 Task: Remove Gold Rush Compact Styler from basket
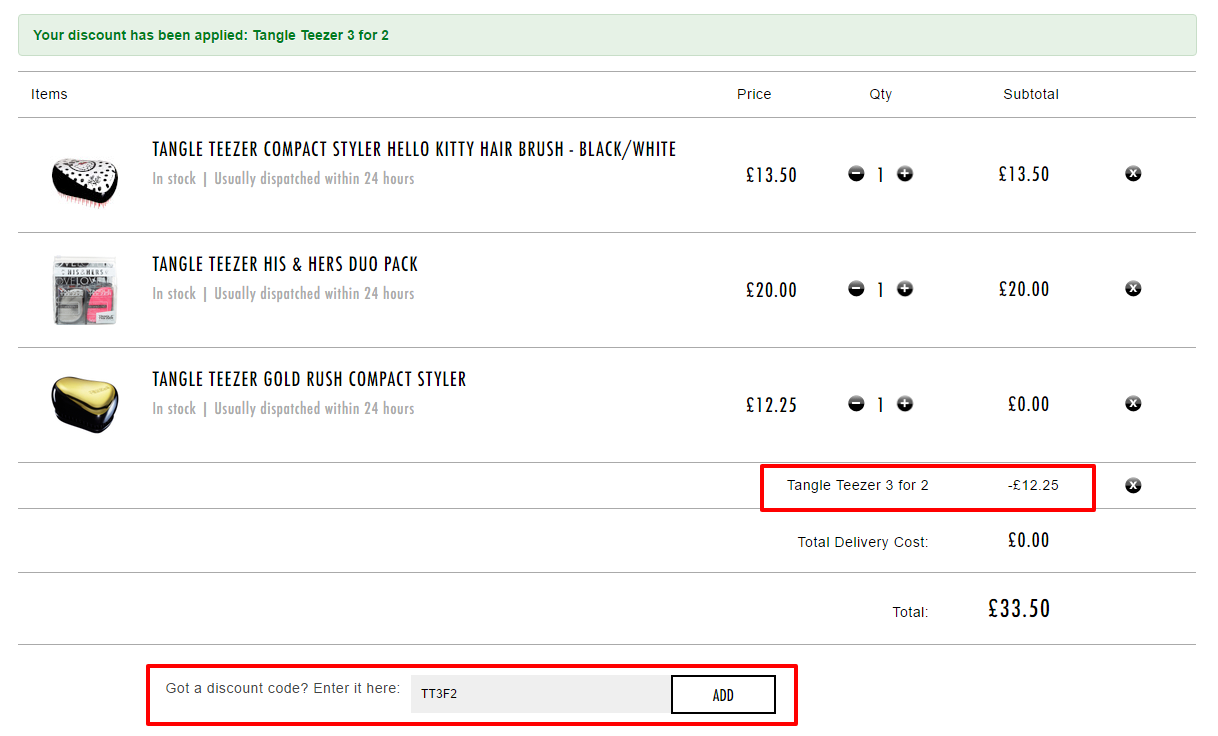pos(1133,404)
